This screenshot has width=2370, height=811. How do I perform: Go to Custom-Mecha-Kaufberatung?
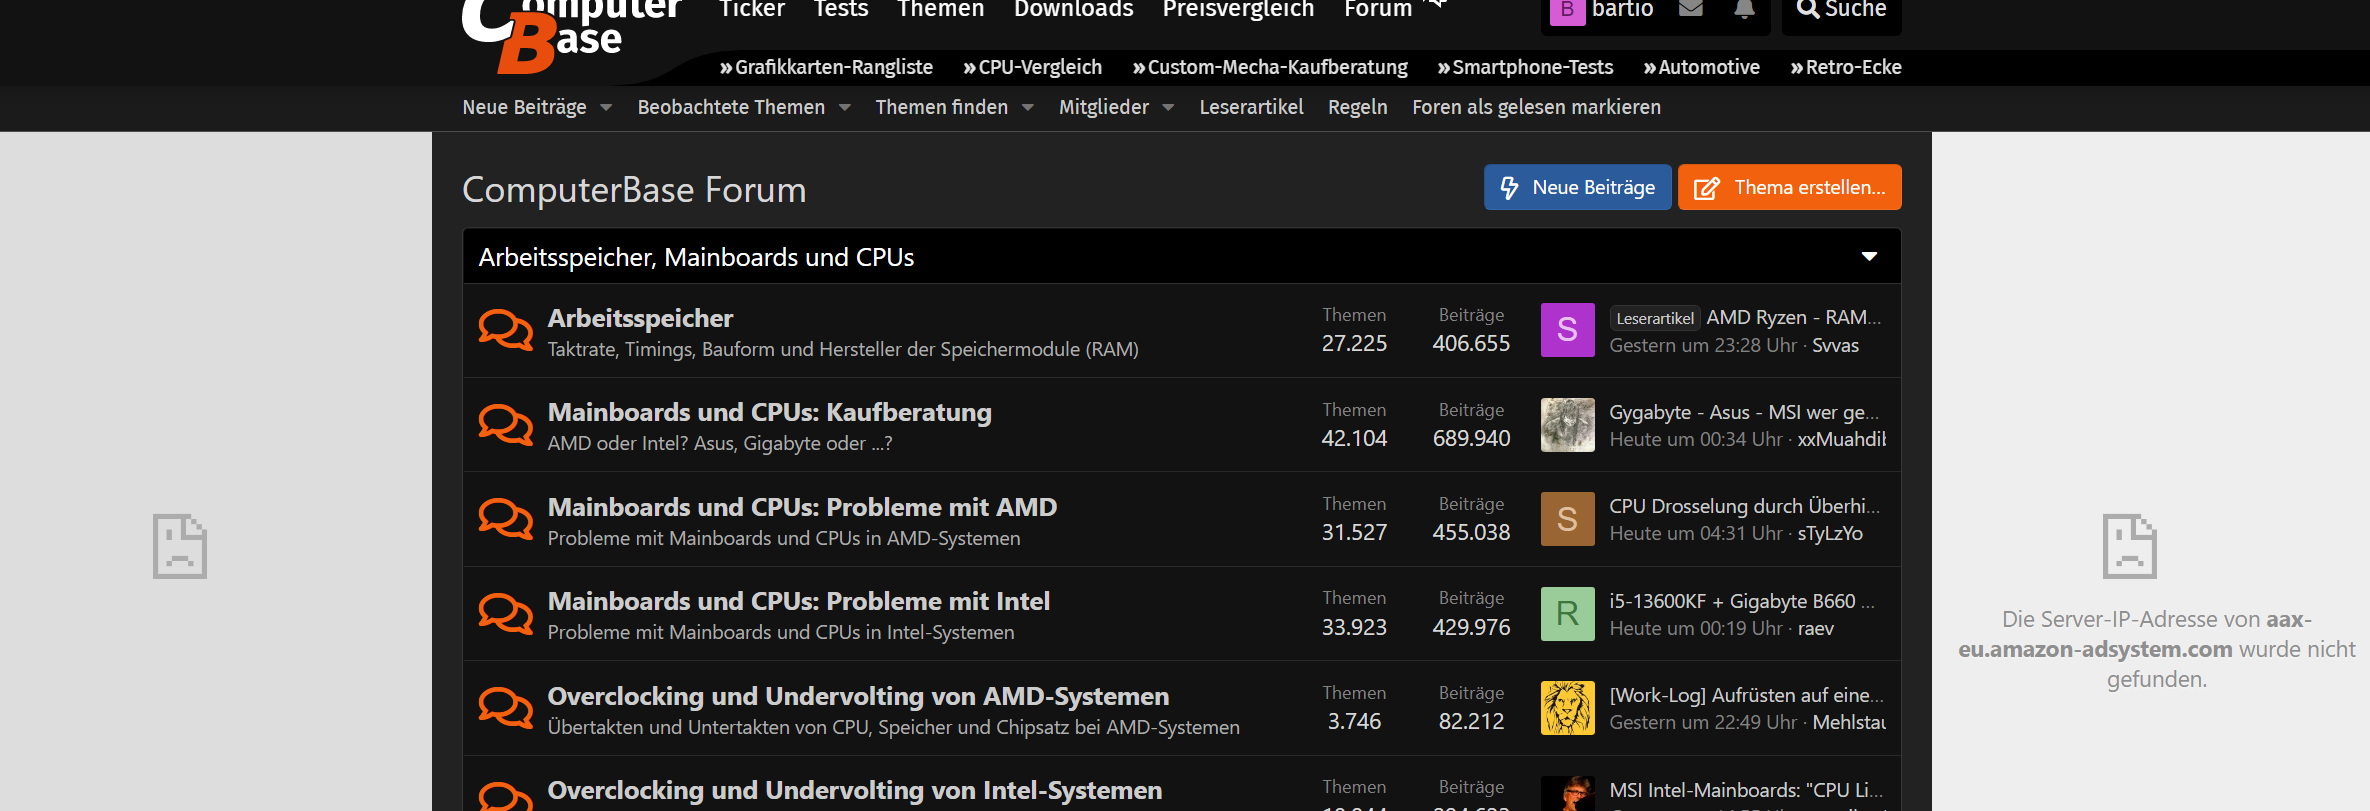[1270, 67]
